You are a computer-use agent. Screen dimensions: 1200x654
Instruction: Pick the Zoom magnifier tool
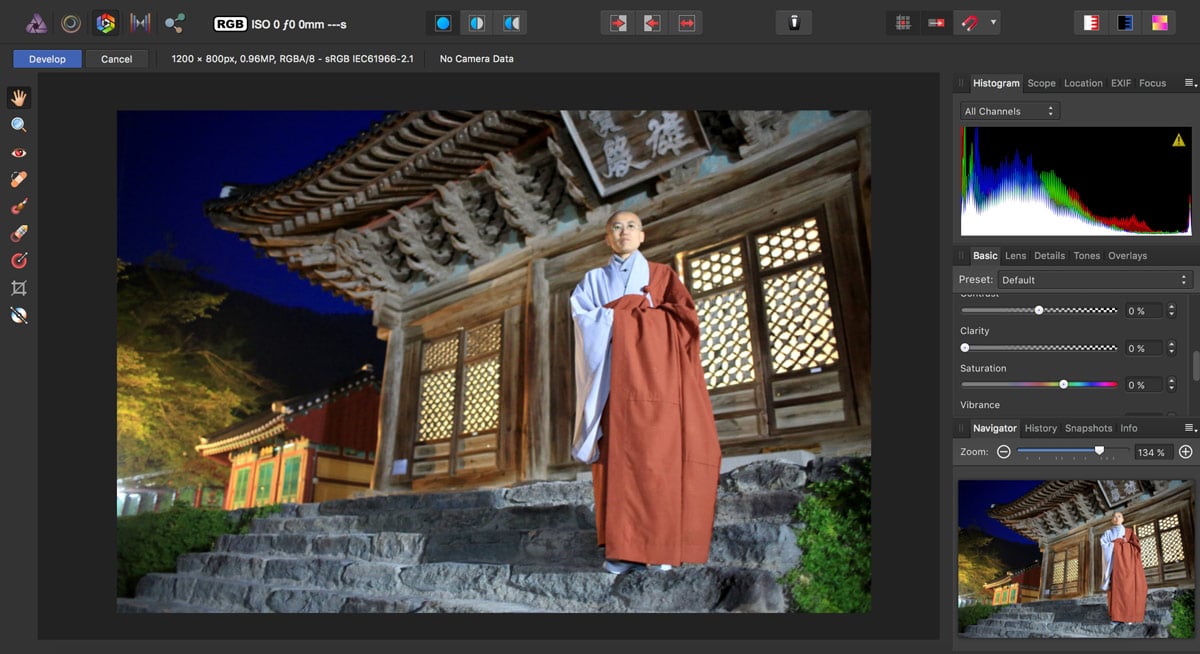[18, 125]
